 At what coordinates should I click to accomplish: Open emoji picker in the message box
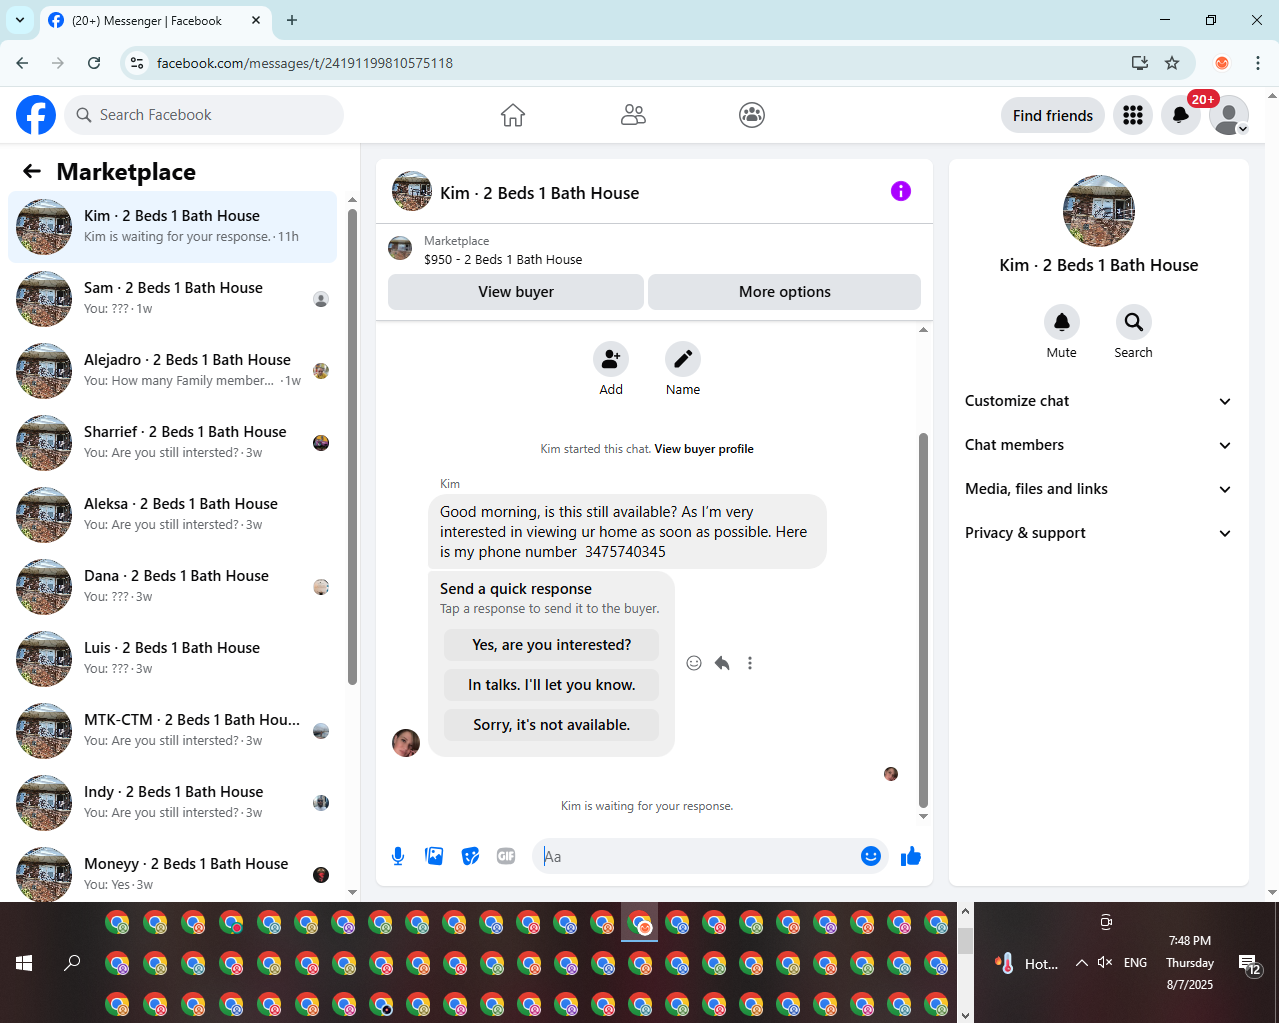pos(871,856)
